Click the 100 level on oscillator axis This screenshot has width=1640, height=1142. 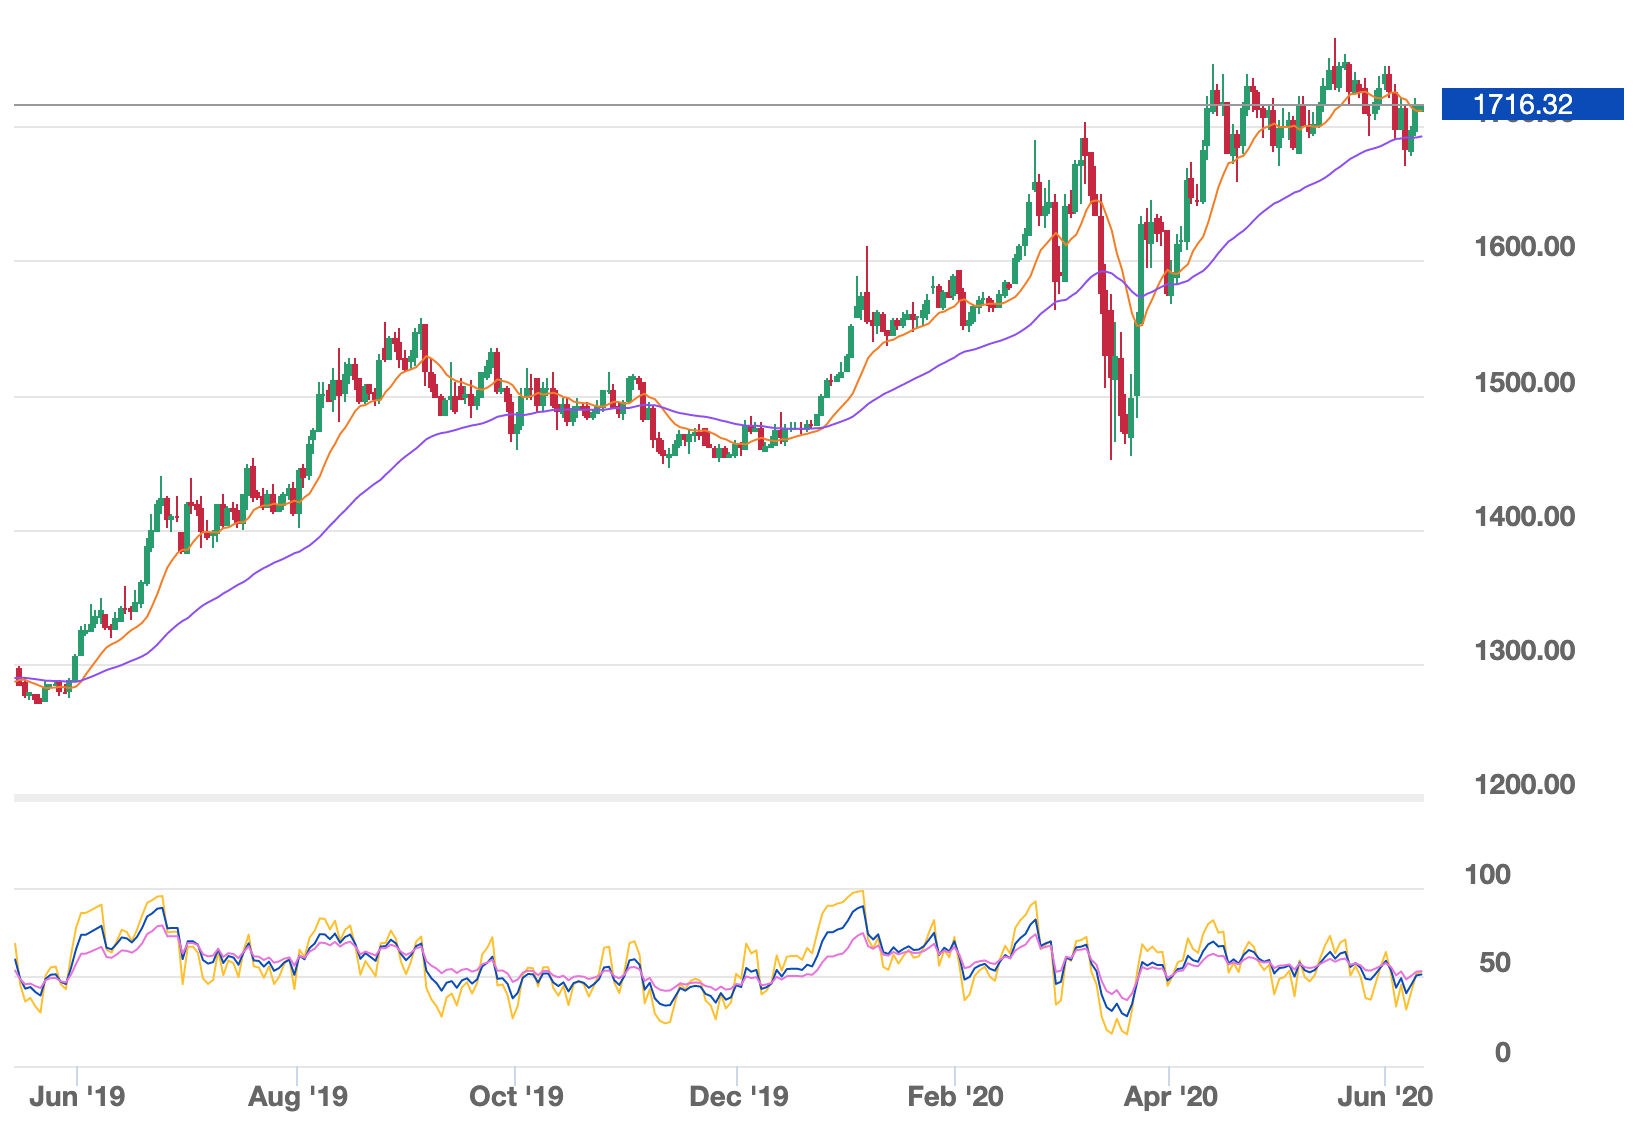click(x=1487, y=875)
